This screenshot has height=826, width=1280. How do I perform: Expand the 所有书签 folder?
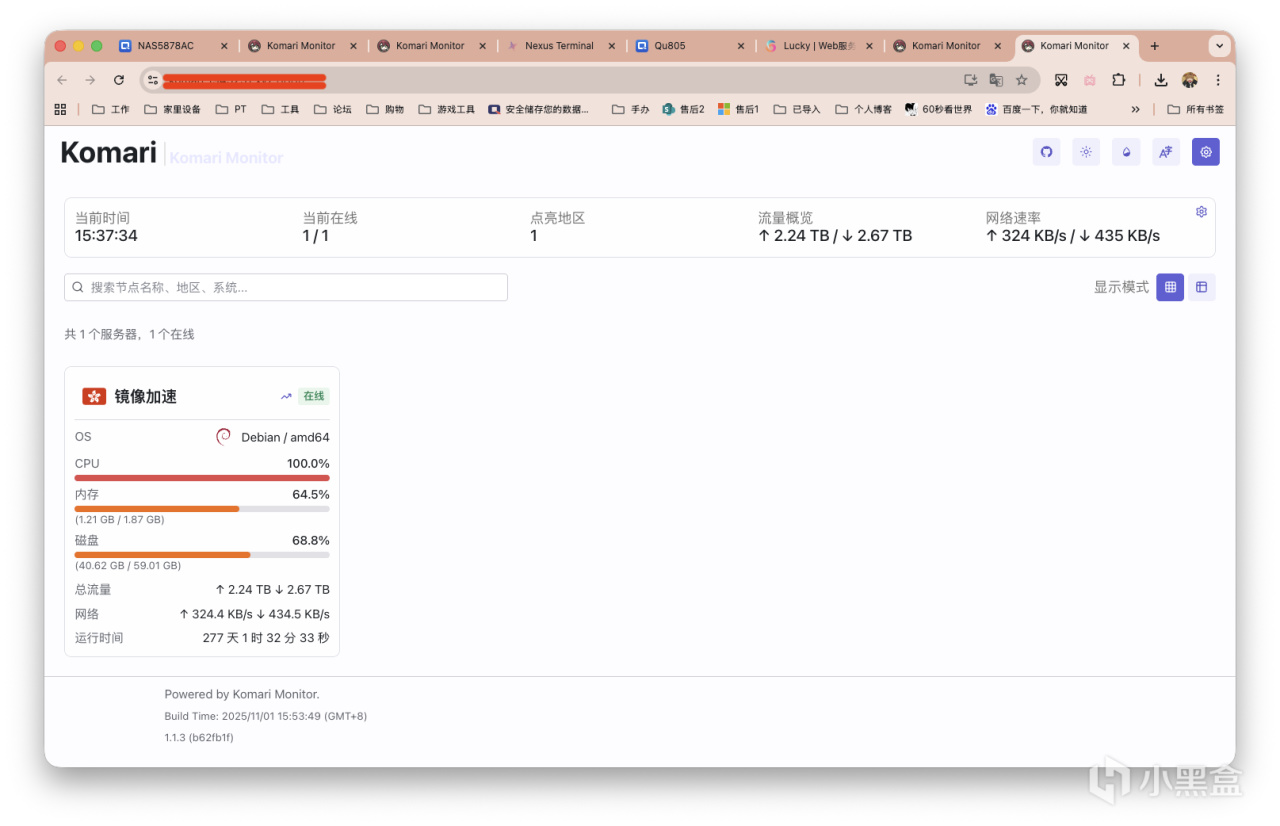1195,109
